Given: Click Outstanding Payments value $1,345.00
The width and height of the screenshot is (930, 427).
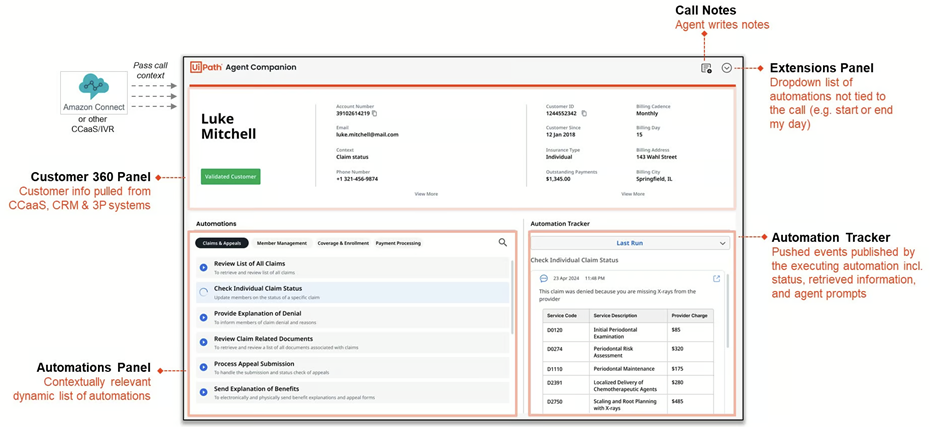Looking at the screenshot, I should pyautogui.click(x=560, y=179).
